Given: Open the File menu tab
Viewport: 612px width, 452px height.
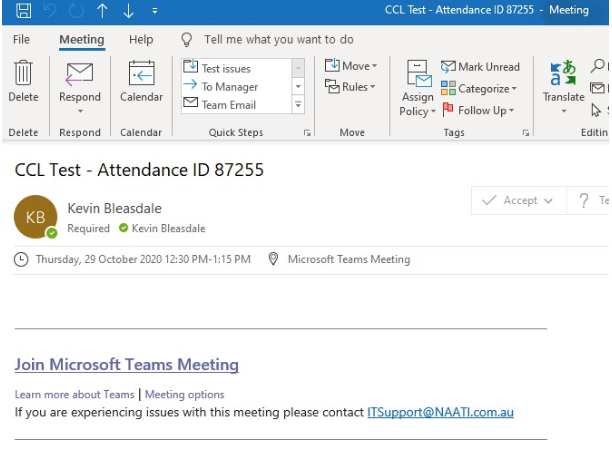Looking at the screenshot, I should (x=21, y=40).
